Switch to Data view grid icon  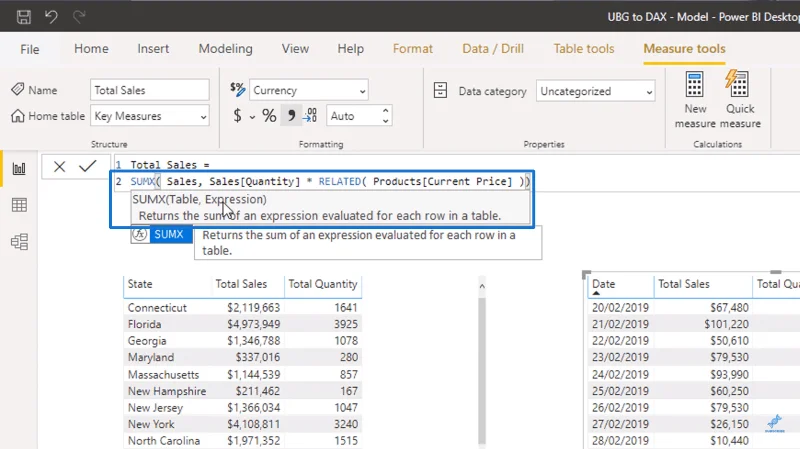click(x=19, y=205)
